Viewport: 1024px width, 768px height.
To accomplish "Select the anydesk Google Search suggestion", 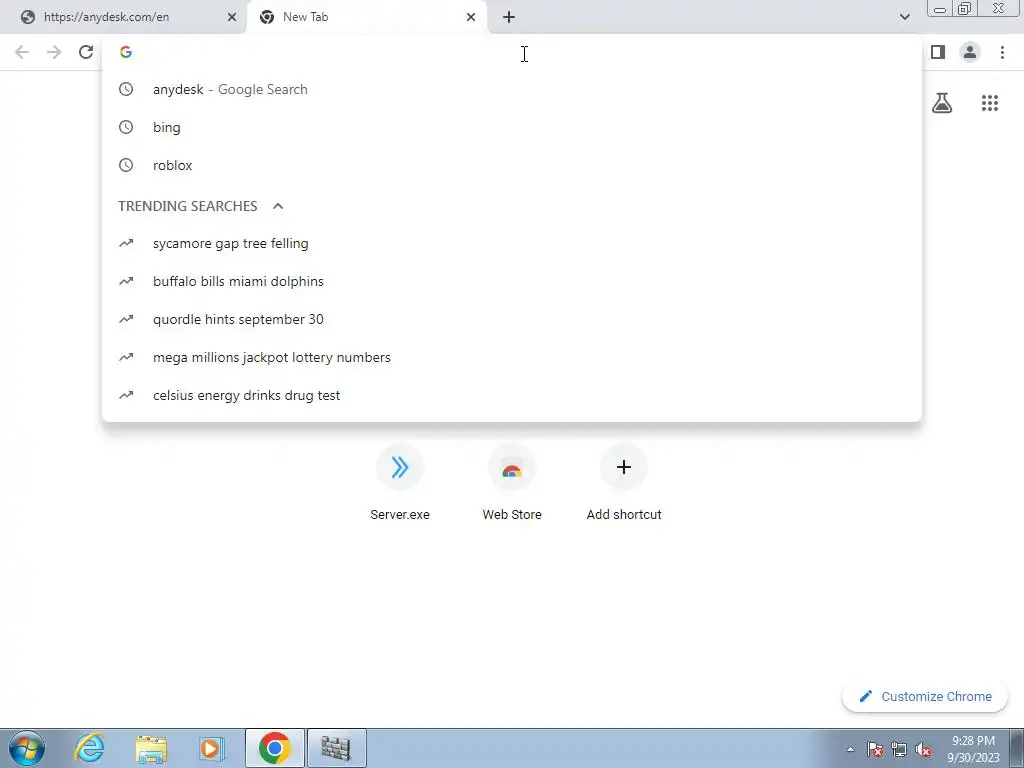I will (512, 89).
